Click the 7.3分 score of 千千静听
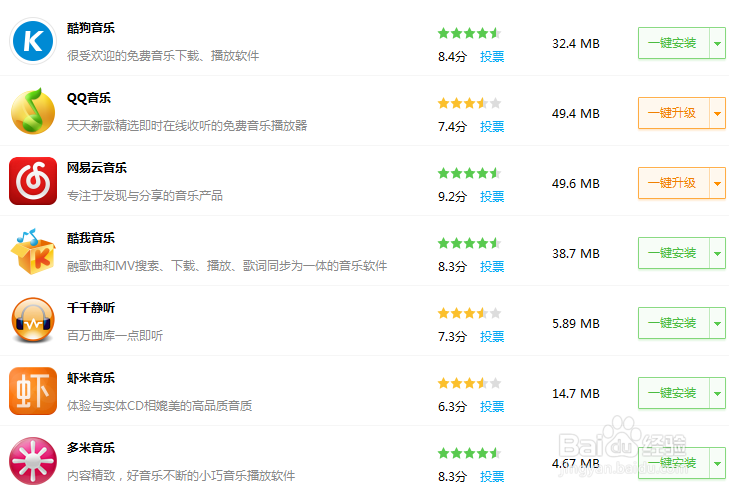 (452, 336)
